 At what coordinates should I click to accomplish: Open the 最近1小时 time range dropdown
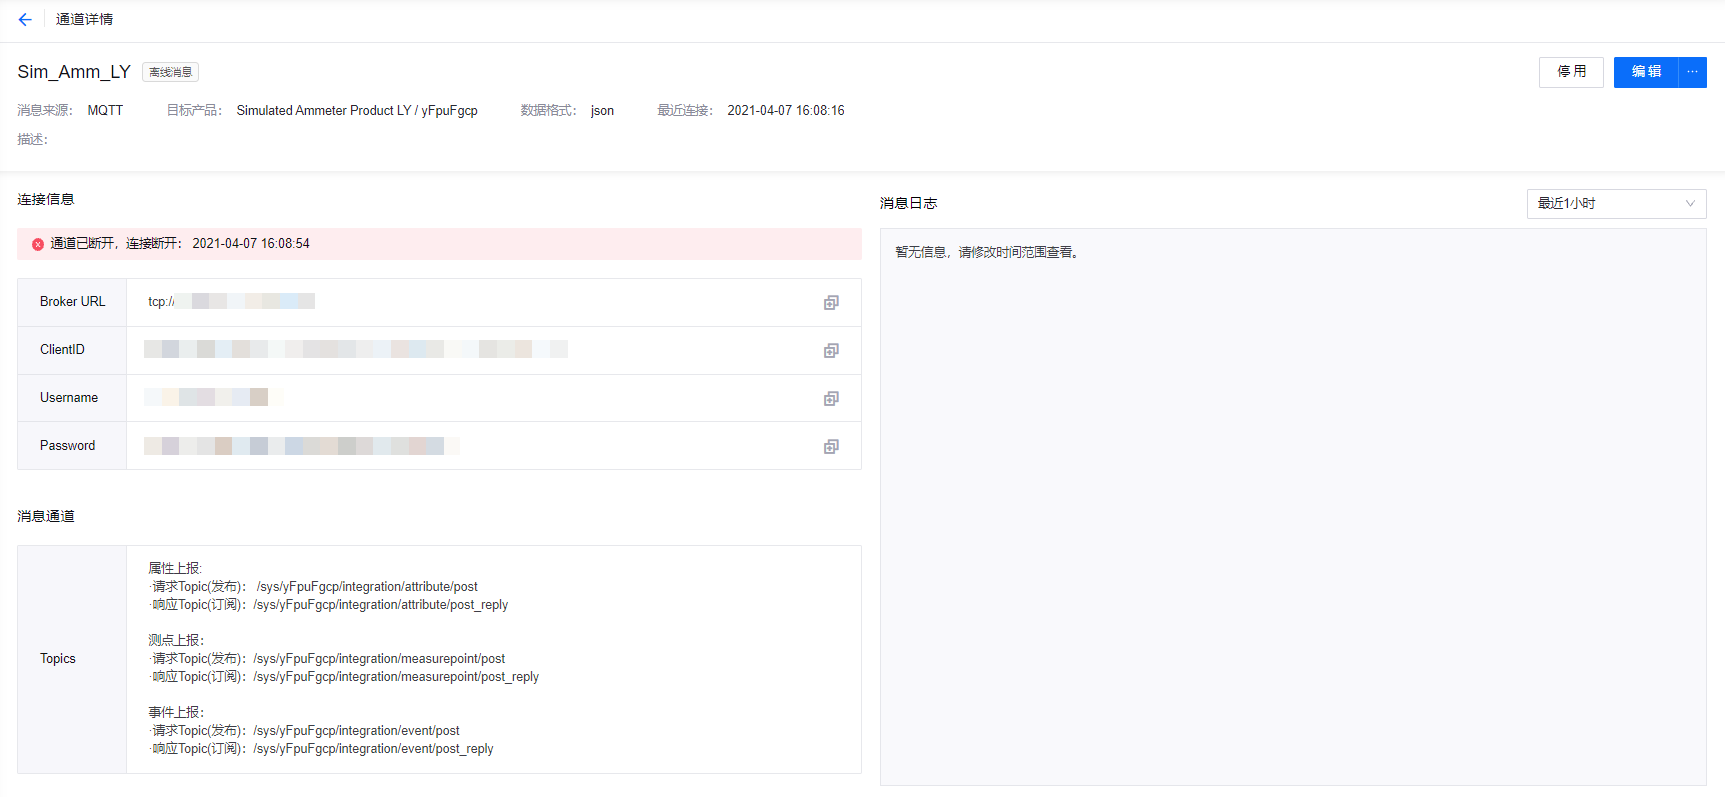pos(1616,203)
